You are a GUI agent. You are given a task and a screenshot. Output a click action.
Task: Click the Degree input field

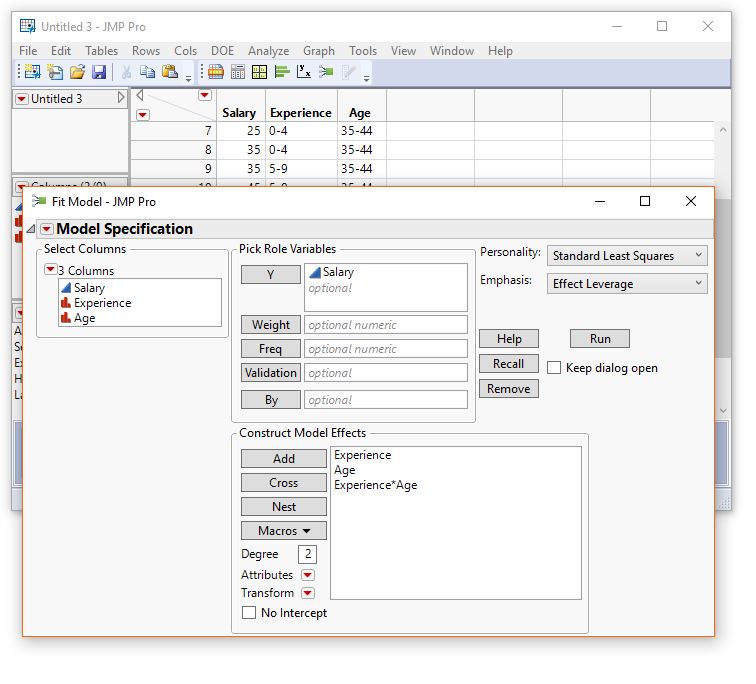pos(308,554)
